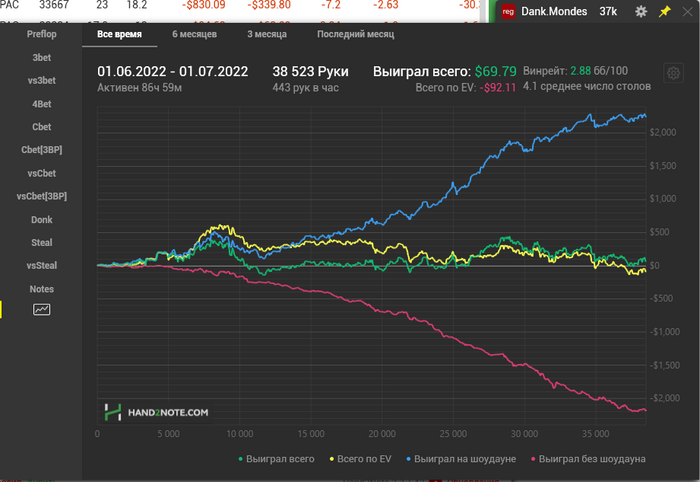Screen dimensions: 700x482
Task: Click '443 рук в час' text
Action: point(305,87)
